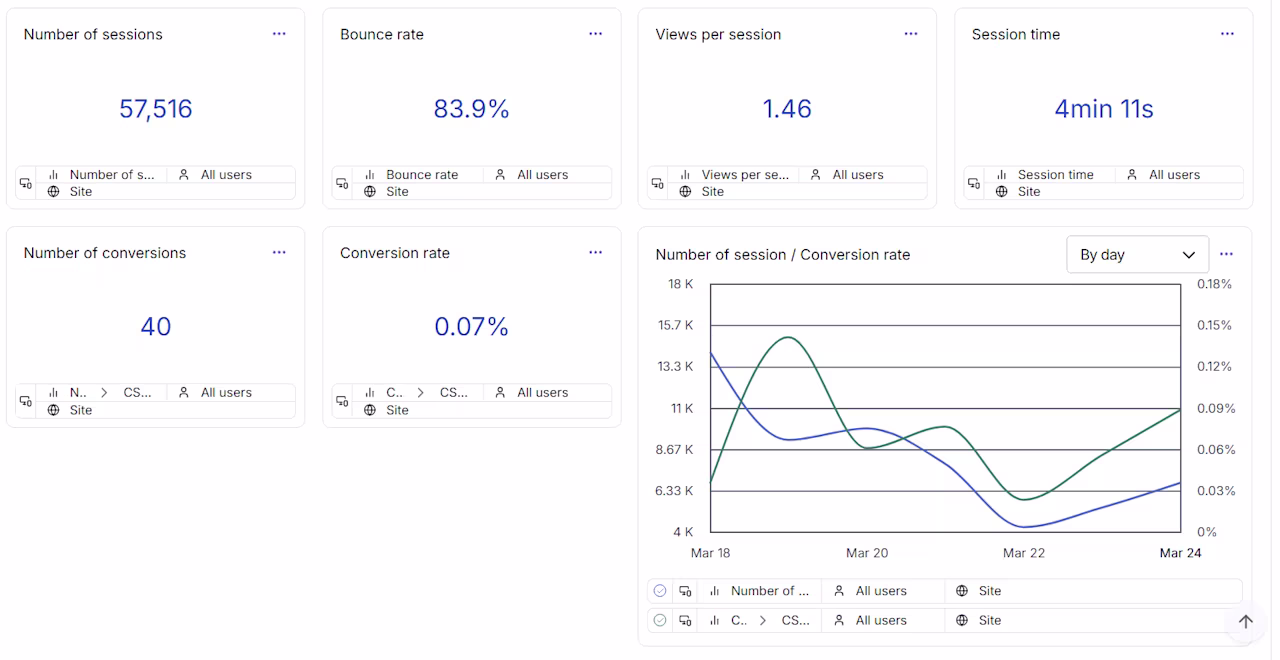Click Session time metric label in footer
The width and height of the screenshot is (1280, 660).
coord(1056,174)
